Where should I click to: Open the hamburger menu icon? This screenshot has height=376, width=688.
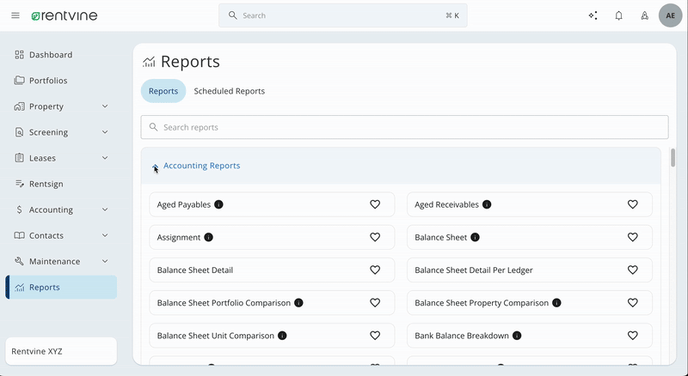click(15, 15)
